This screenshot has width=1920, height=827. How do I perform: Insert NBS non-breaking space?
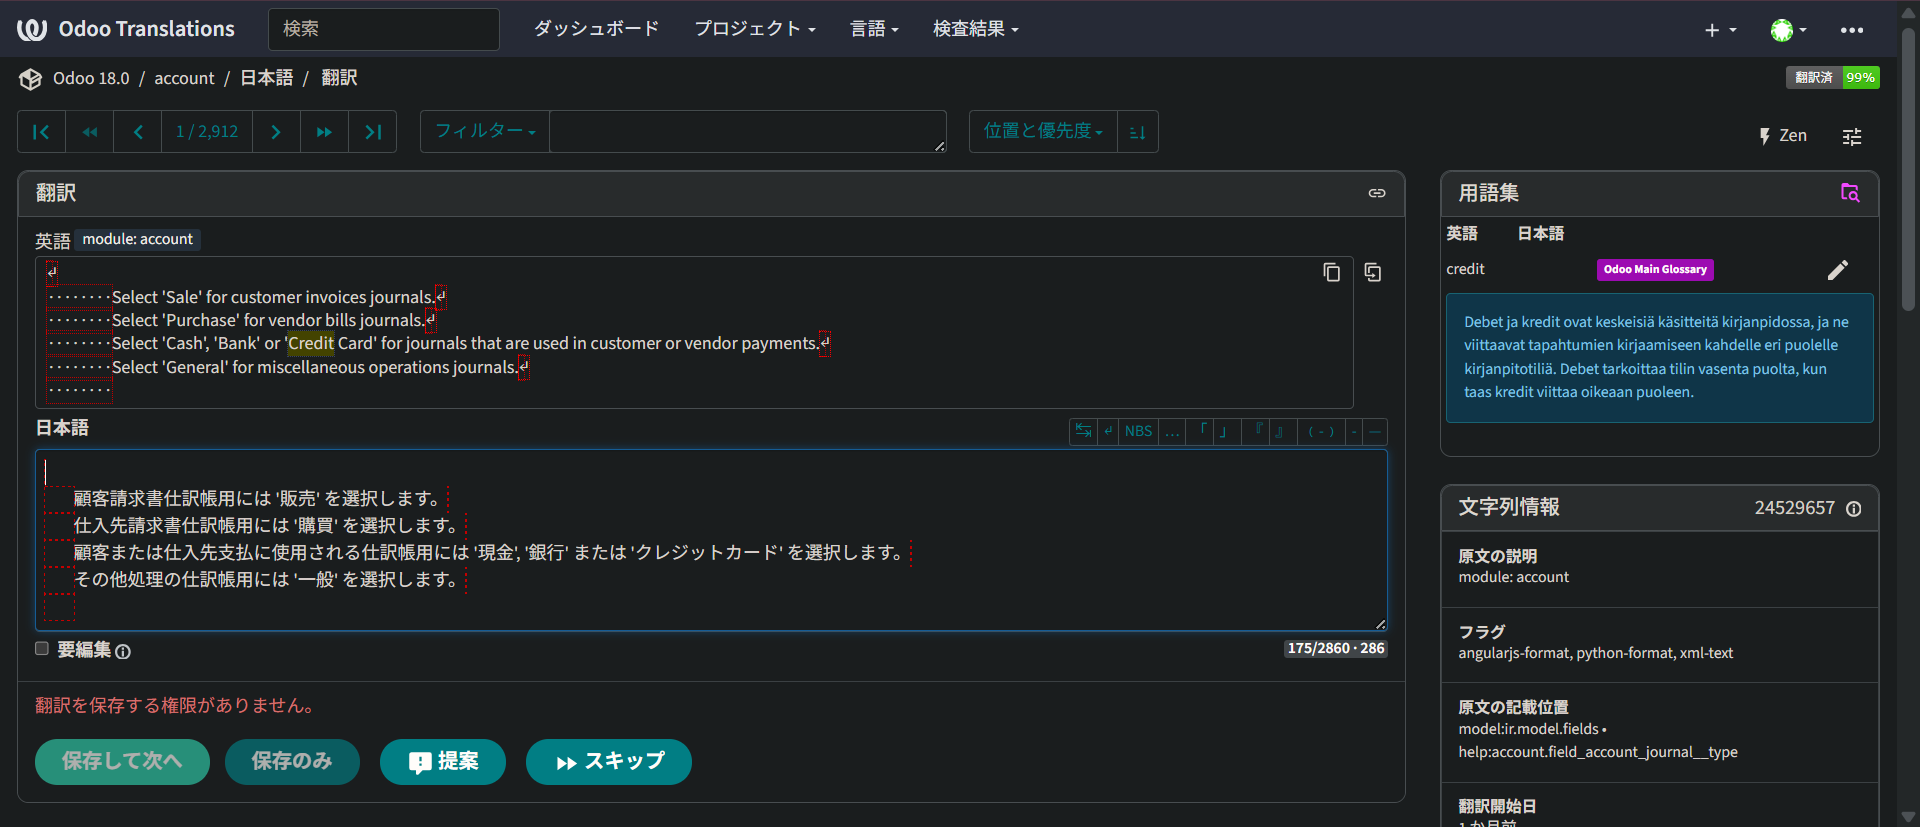point(1138,431)
